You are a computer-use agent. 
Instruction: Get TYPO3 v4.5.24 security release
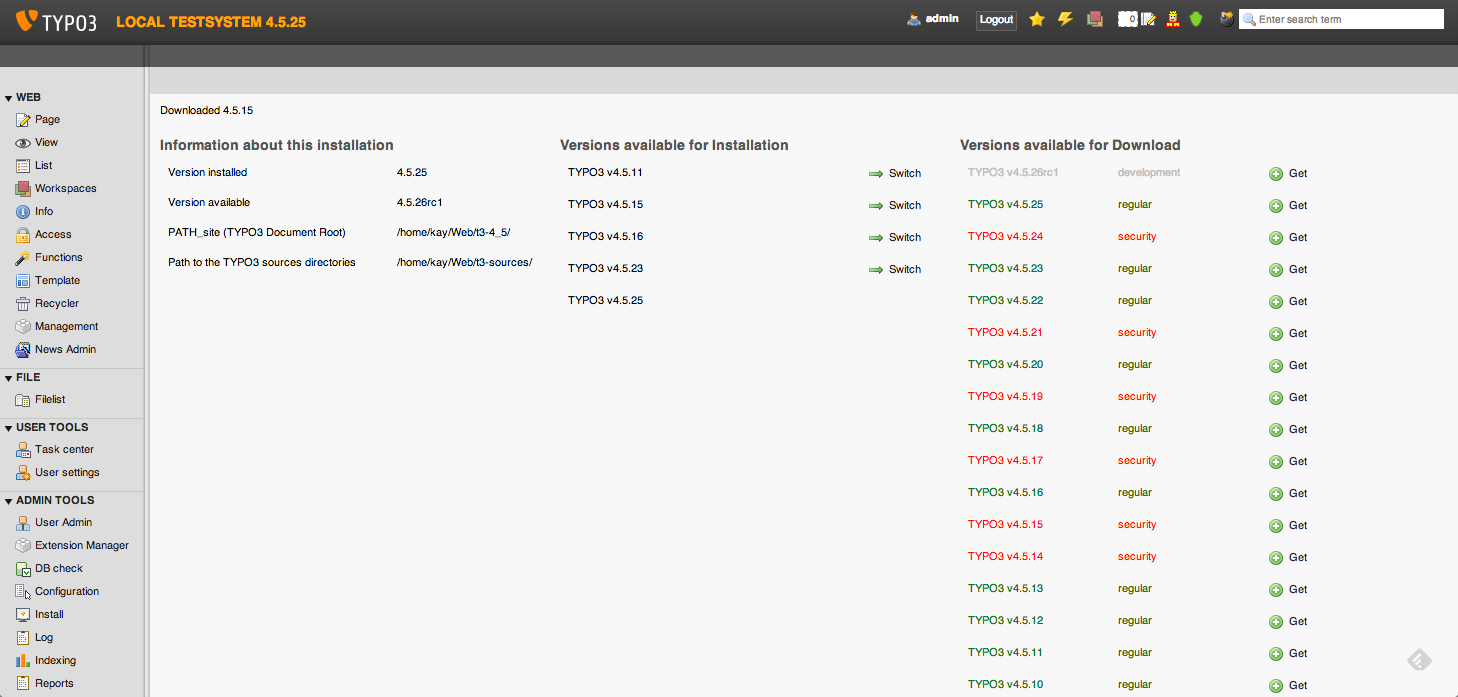1288,238
